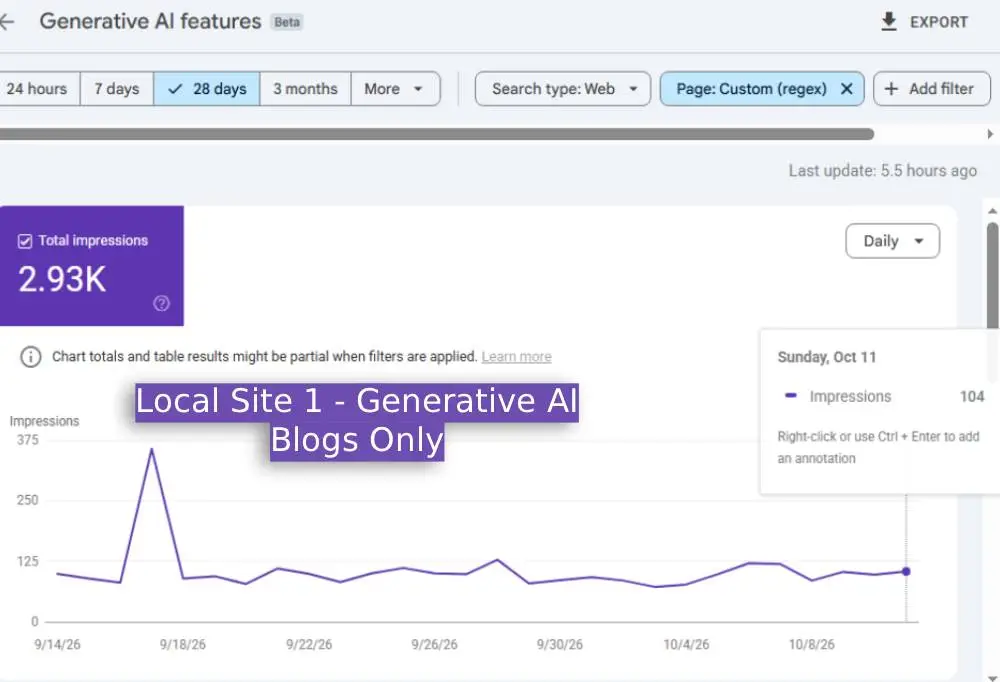The image size is (1000, 682).
Task: Click the EXPORT button label
Action: pos(939,22)
